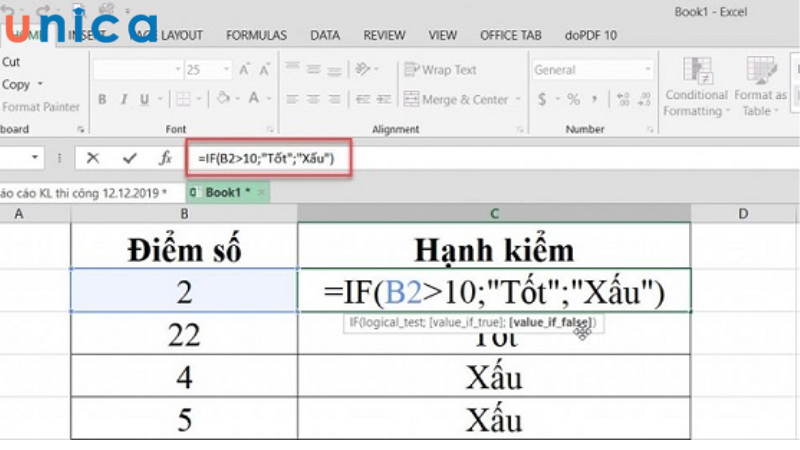Select column D header
800x450 pixels.
[743, 214]
